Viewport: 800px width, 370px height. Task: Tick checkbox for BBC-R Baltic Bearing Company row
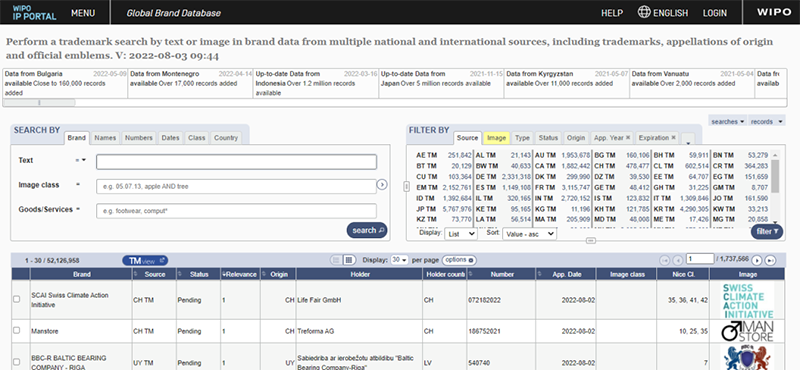[x=16, y=362]
